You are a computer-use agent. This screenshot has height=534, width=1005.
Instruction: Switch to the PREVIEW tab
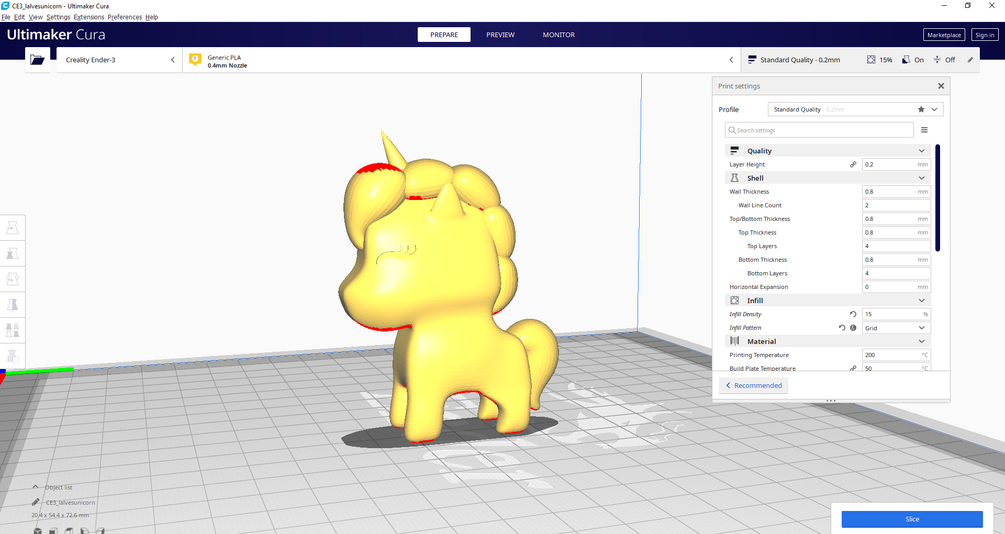[x=500, y=35]
